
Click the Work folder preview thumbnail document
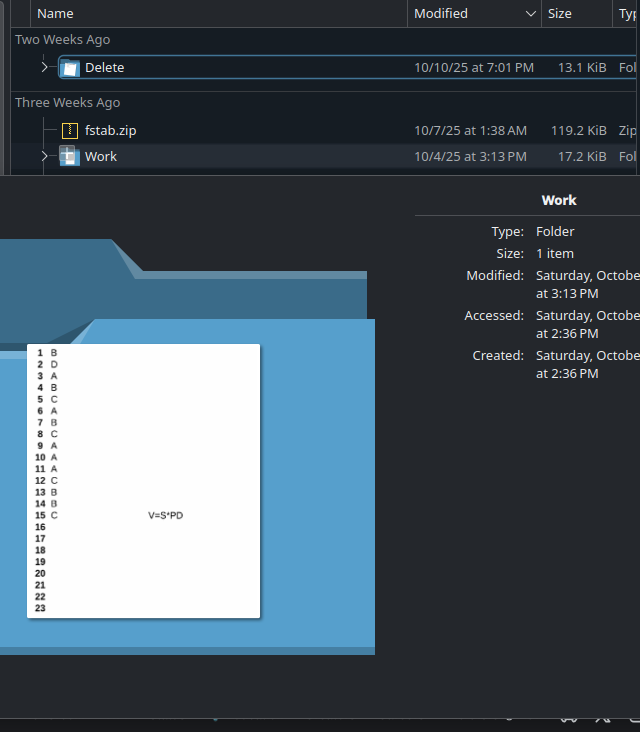click(143, 481)
